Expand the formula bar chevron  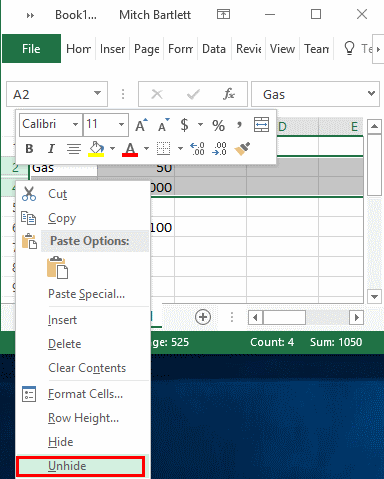pos(371,94)
